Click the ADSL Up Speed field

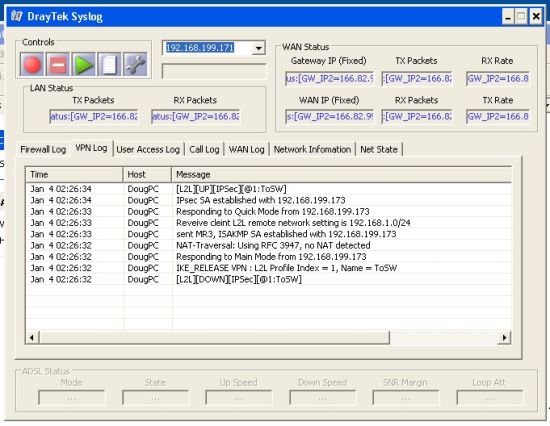pyautogui.click(x=239, y=398)
